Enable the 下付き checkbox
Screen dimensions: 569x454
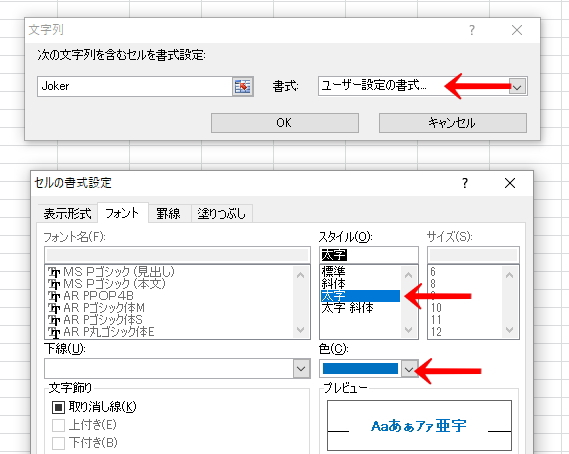point(58,443)
